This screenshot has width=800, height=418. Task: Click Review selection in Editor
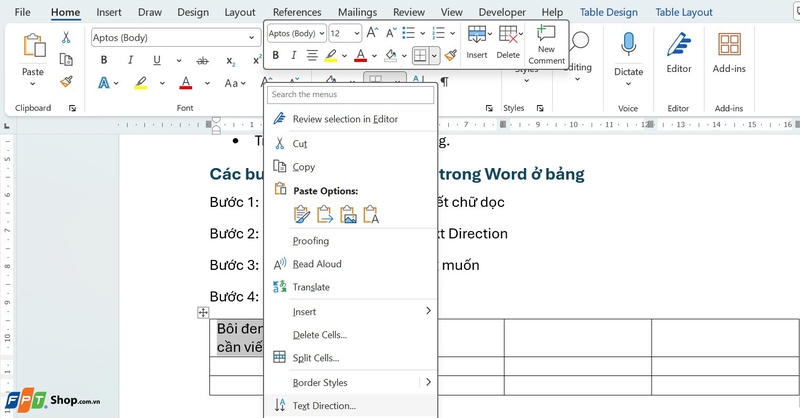(351, 119)
